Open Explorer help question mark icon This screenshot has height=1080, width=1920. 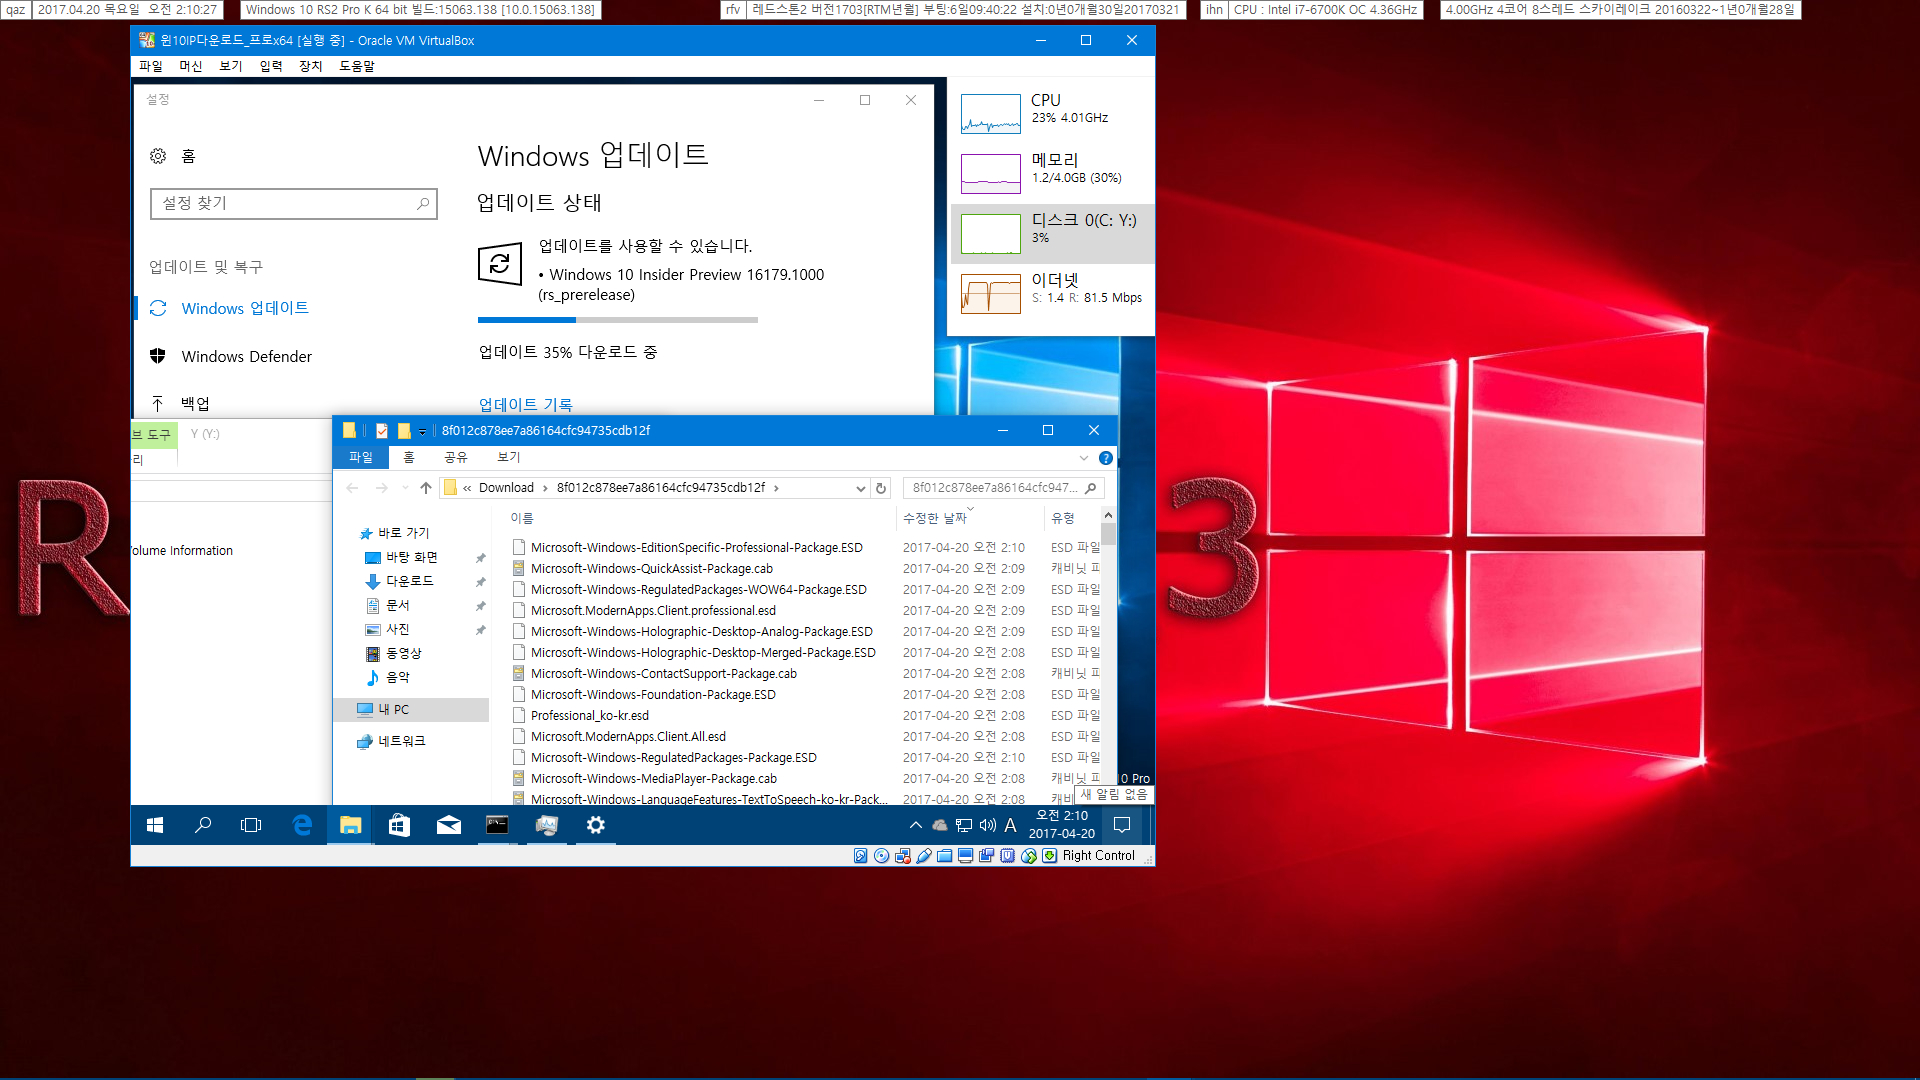click(1105, 458)
